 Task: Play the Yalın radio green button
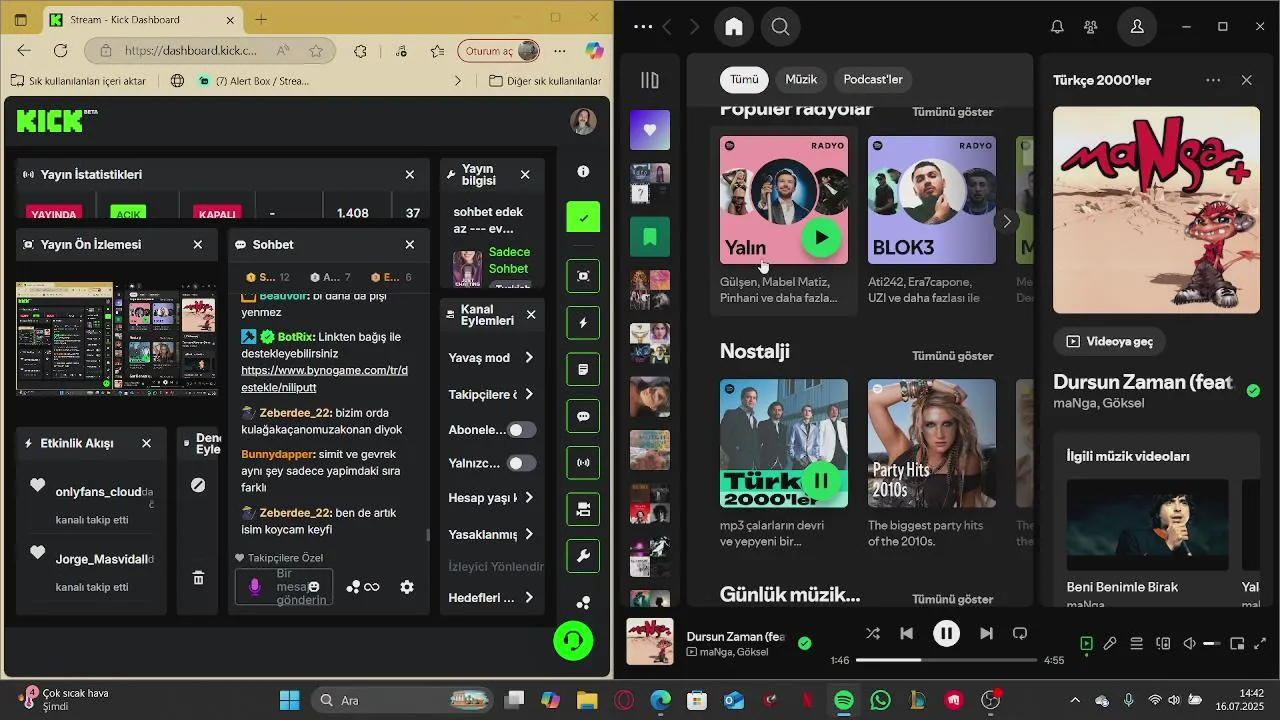tap(821, 238)
